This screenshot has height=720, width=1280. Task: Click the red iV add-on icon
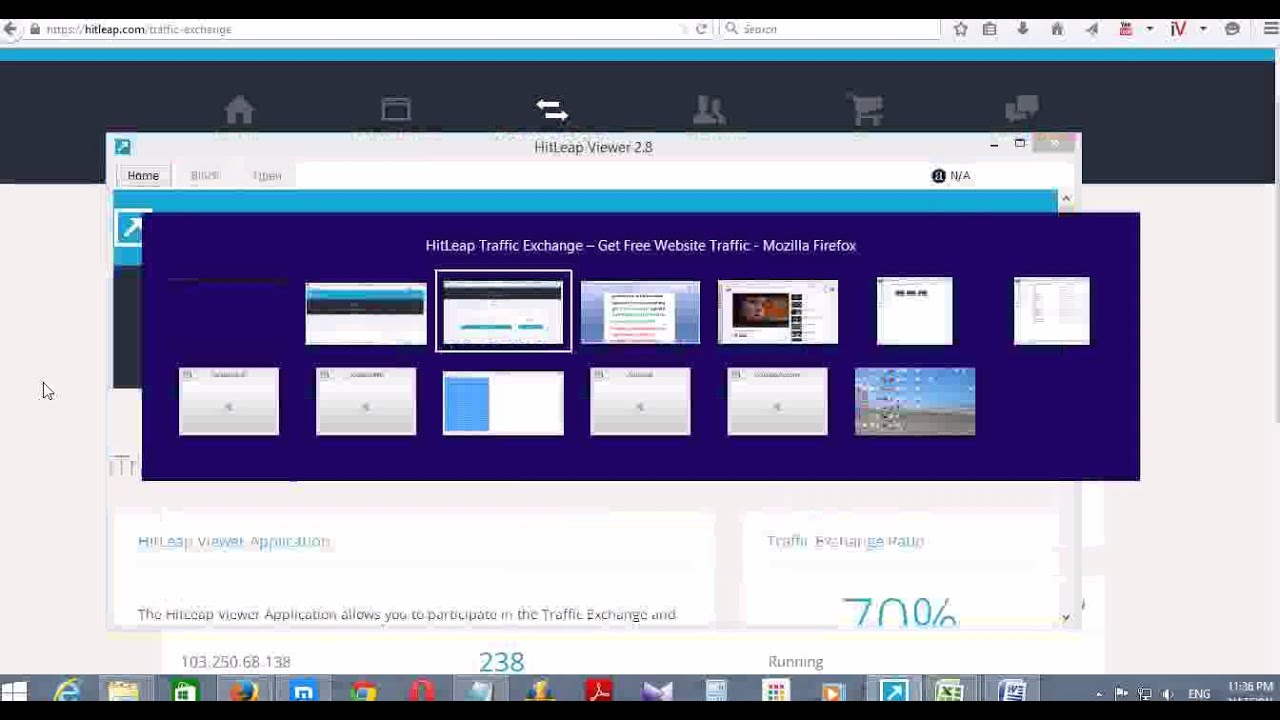pyautogui.click(x=1178, y=29)
